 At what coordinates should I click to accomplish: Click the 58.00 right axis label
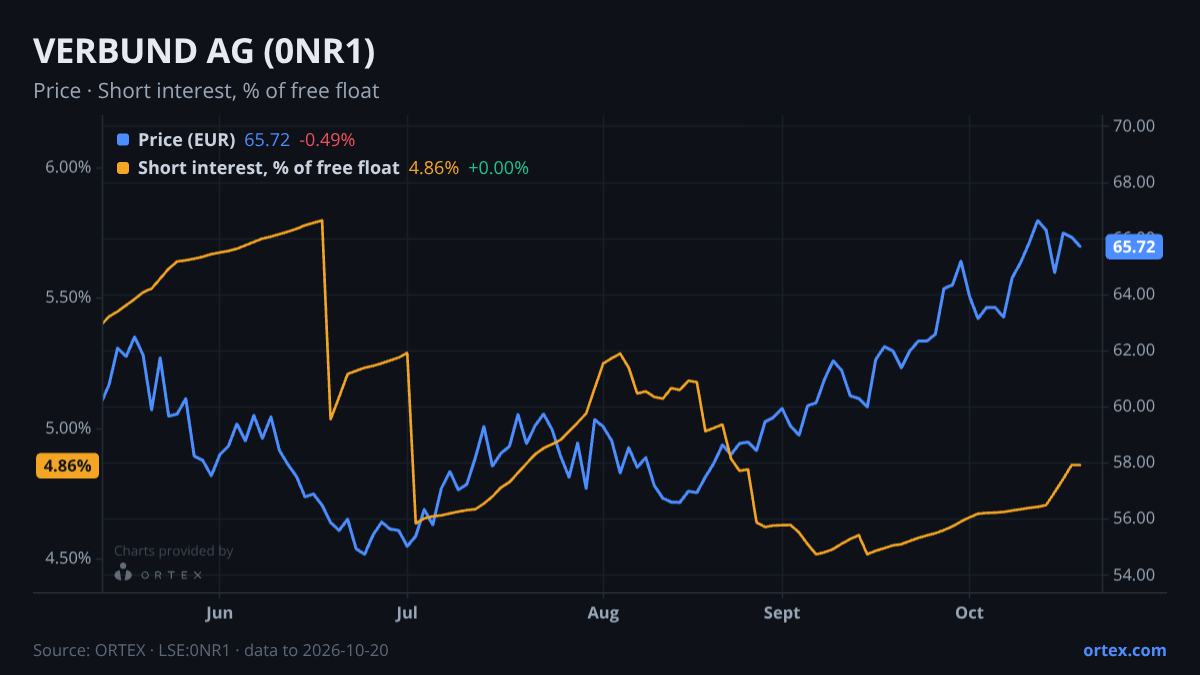(x=1134, y=462)
